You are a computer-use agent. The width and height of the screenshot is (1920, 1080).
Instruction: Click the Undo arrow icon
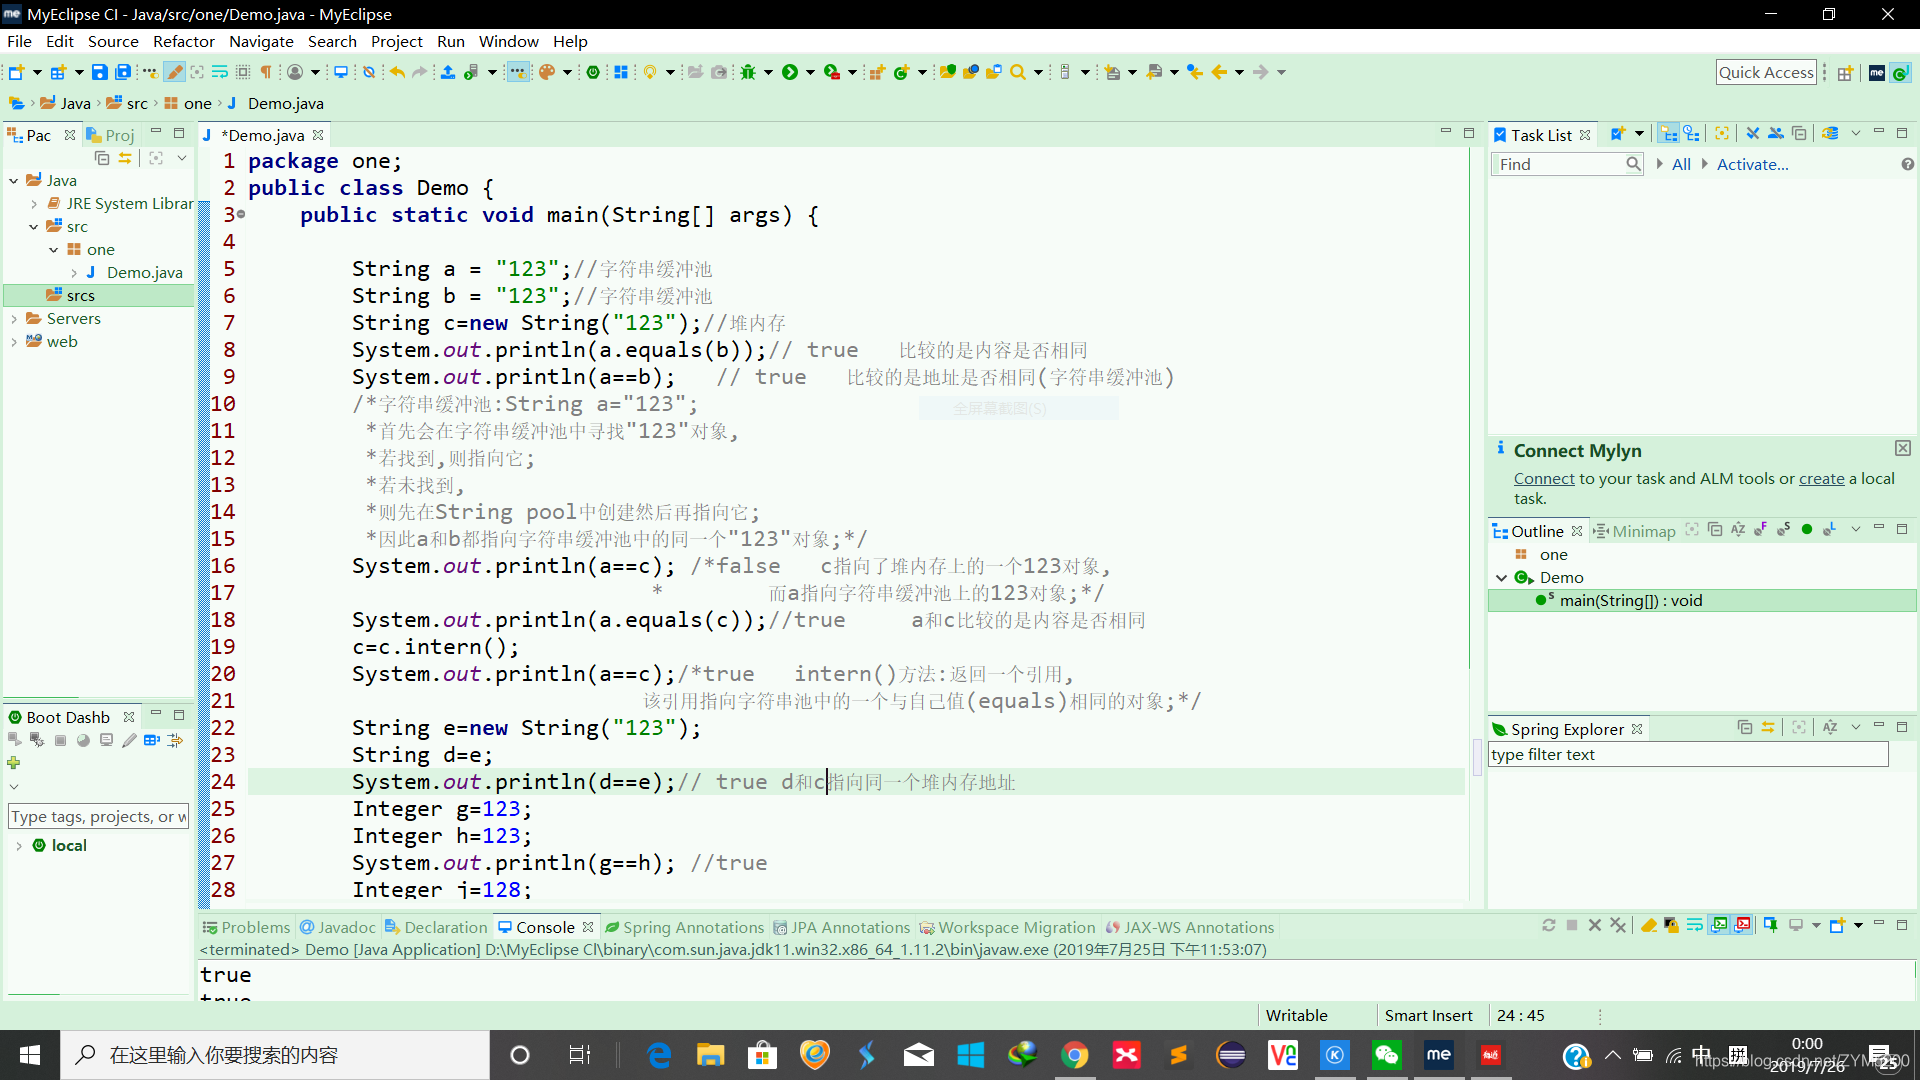(x=397, y=72)
